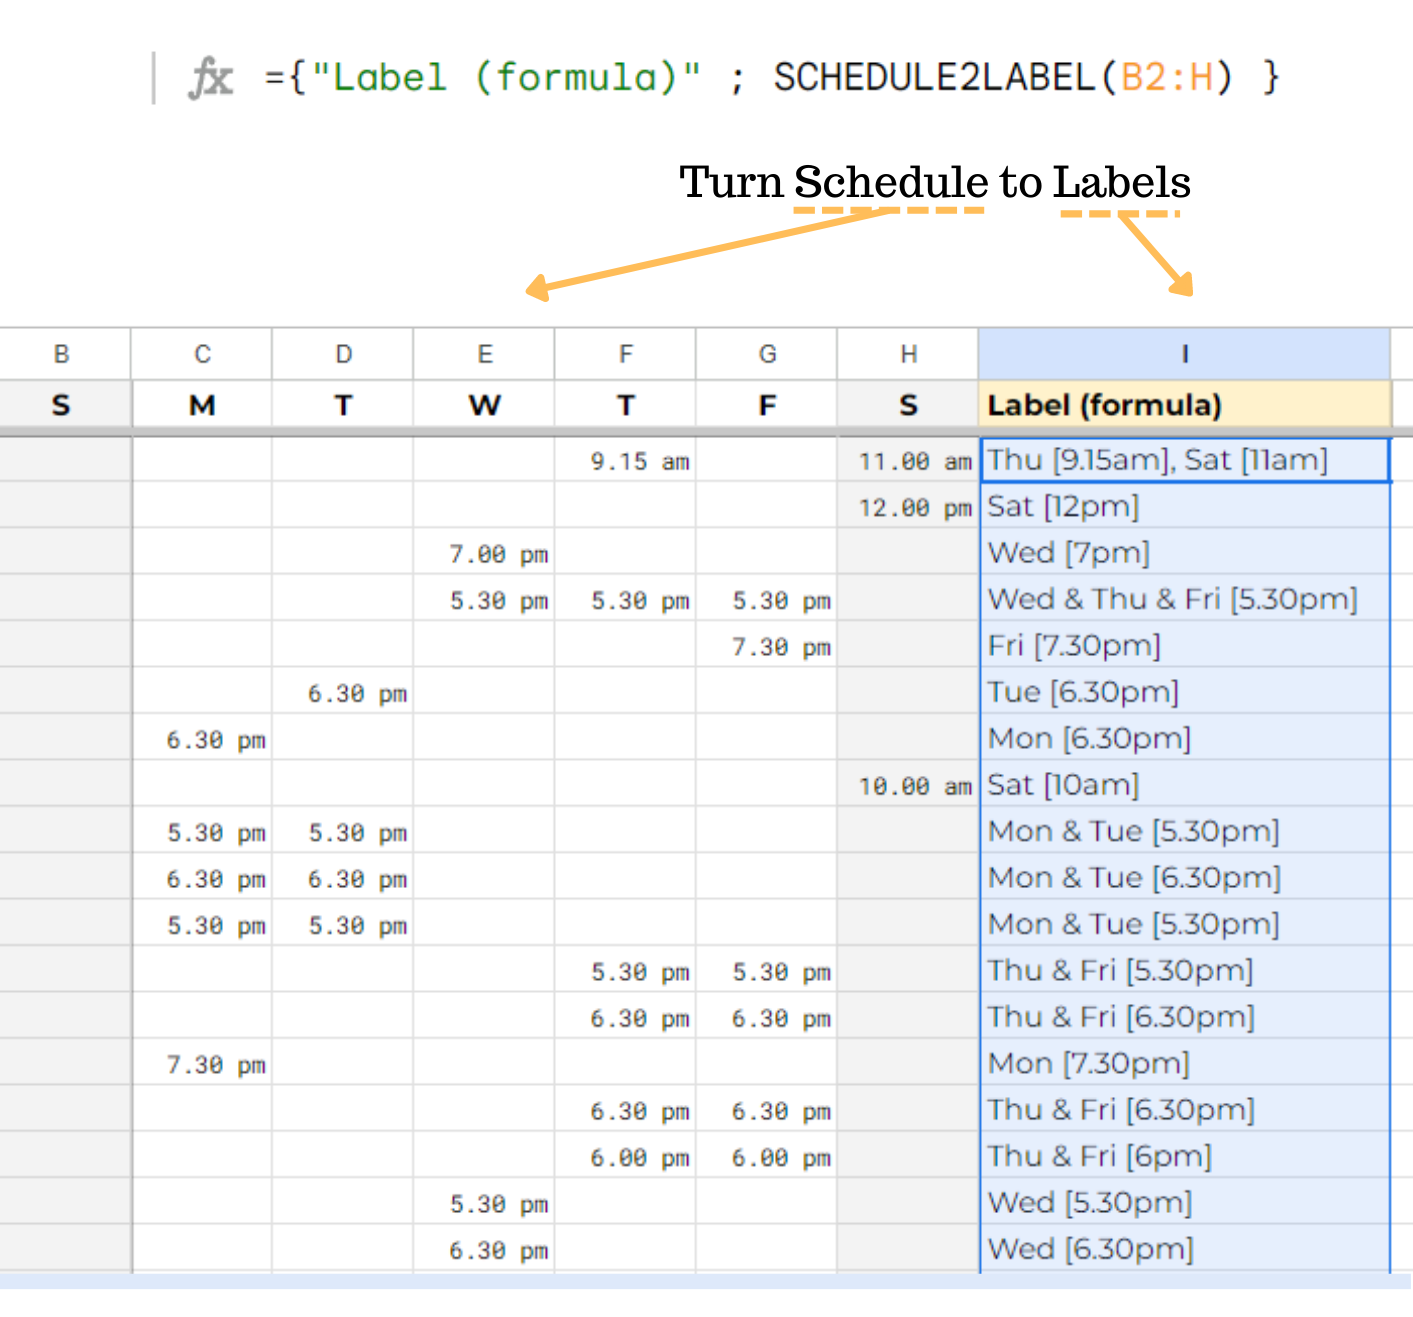This screenshot has width=1413, height=1317.
Task: Select column header B
Action: click(x=62, y=353)
